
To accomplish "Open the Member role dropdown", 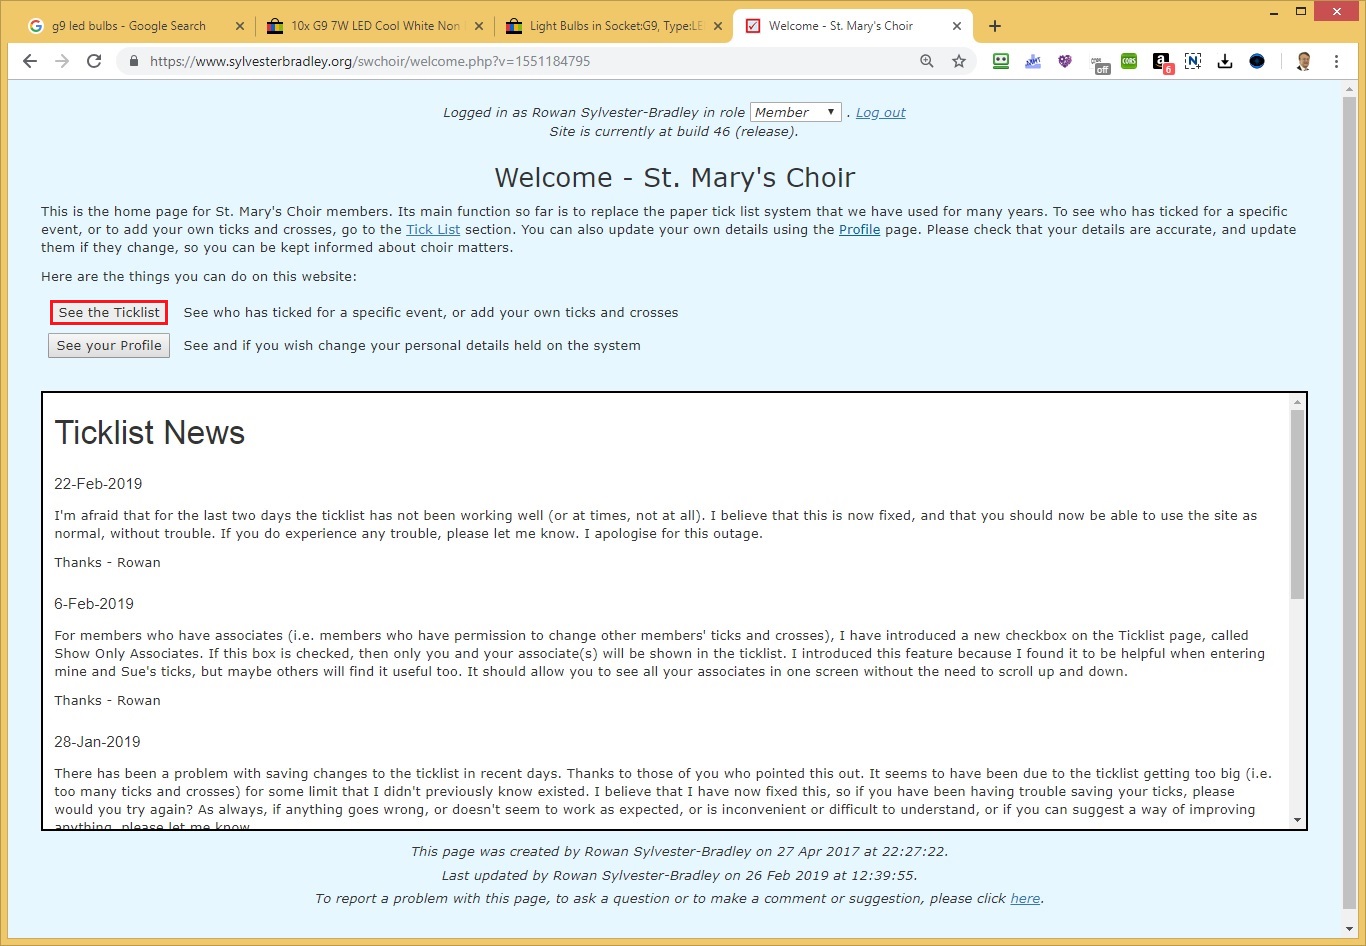I will click(796, 112).
